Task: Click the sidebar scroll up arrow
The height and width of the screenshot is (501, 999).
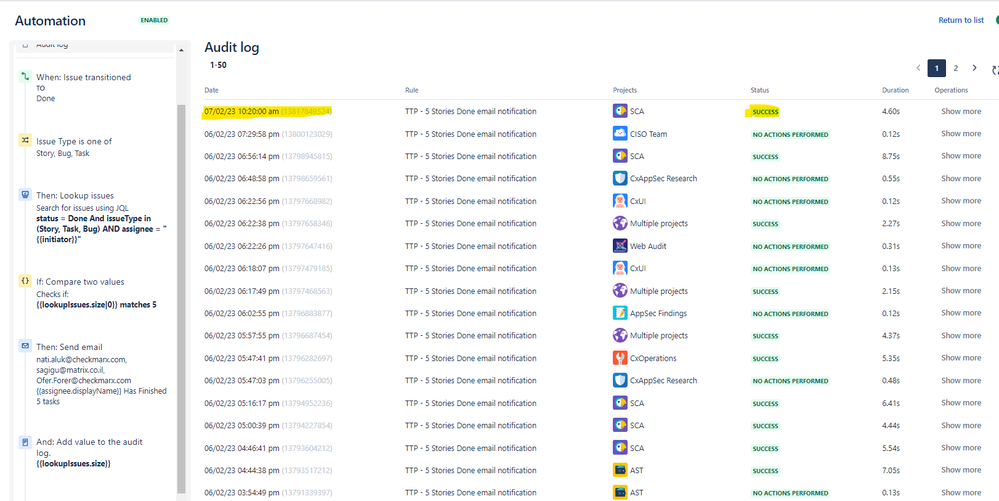Action: [x=182, y=50]
